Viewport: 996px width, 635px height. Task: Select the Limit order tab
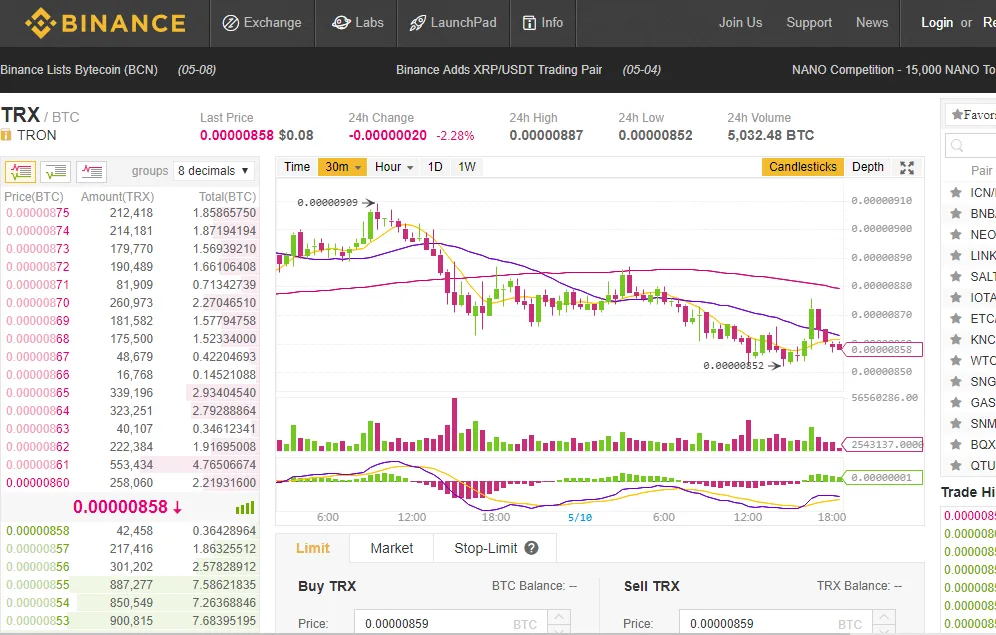pos(313,548)
